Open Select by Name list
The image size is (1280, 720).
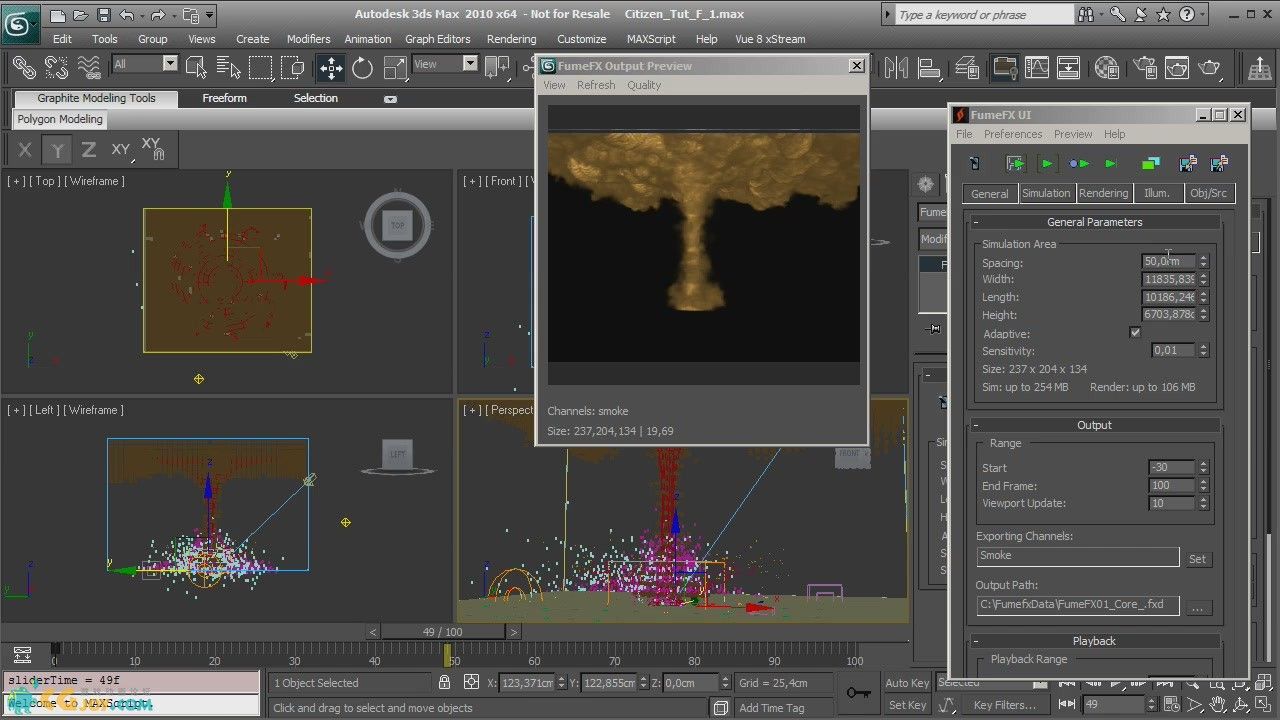[x=229, y=67]
